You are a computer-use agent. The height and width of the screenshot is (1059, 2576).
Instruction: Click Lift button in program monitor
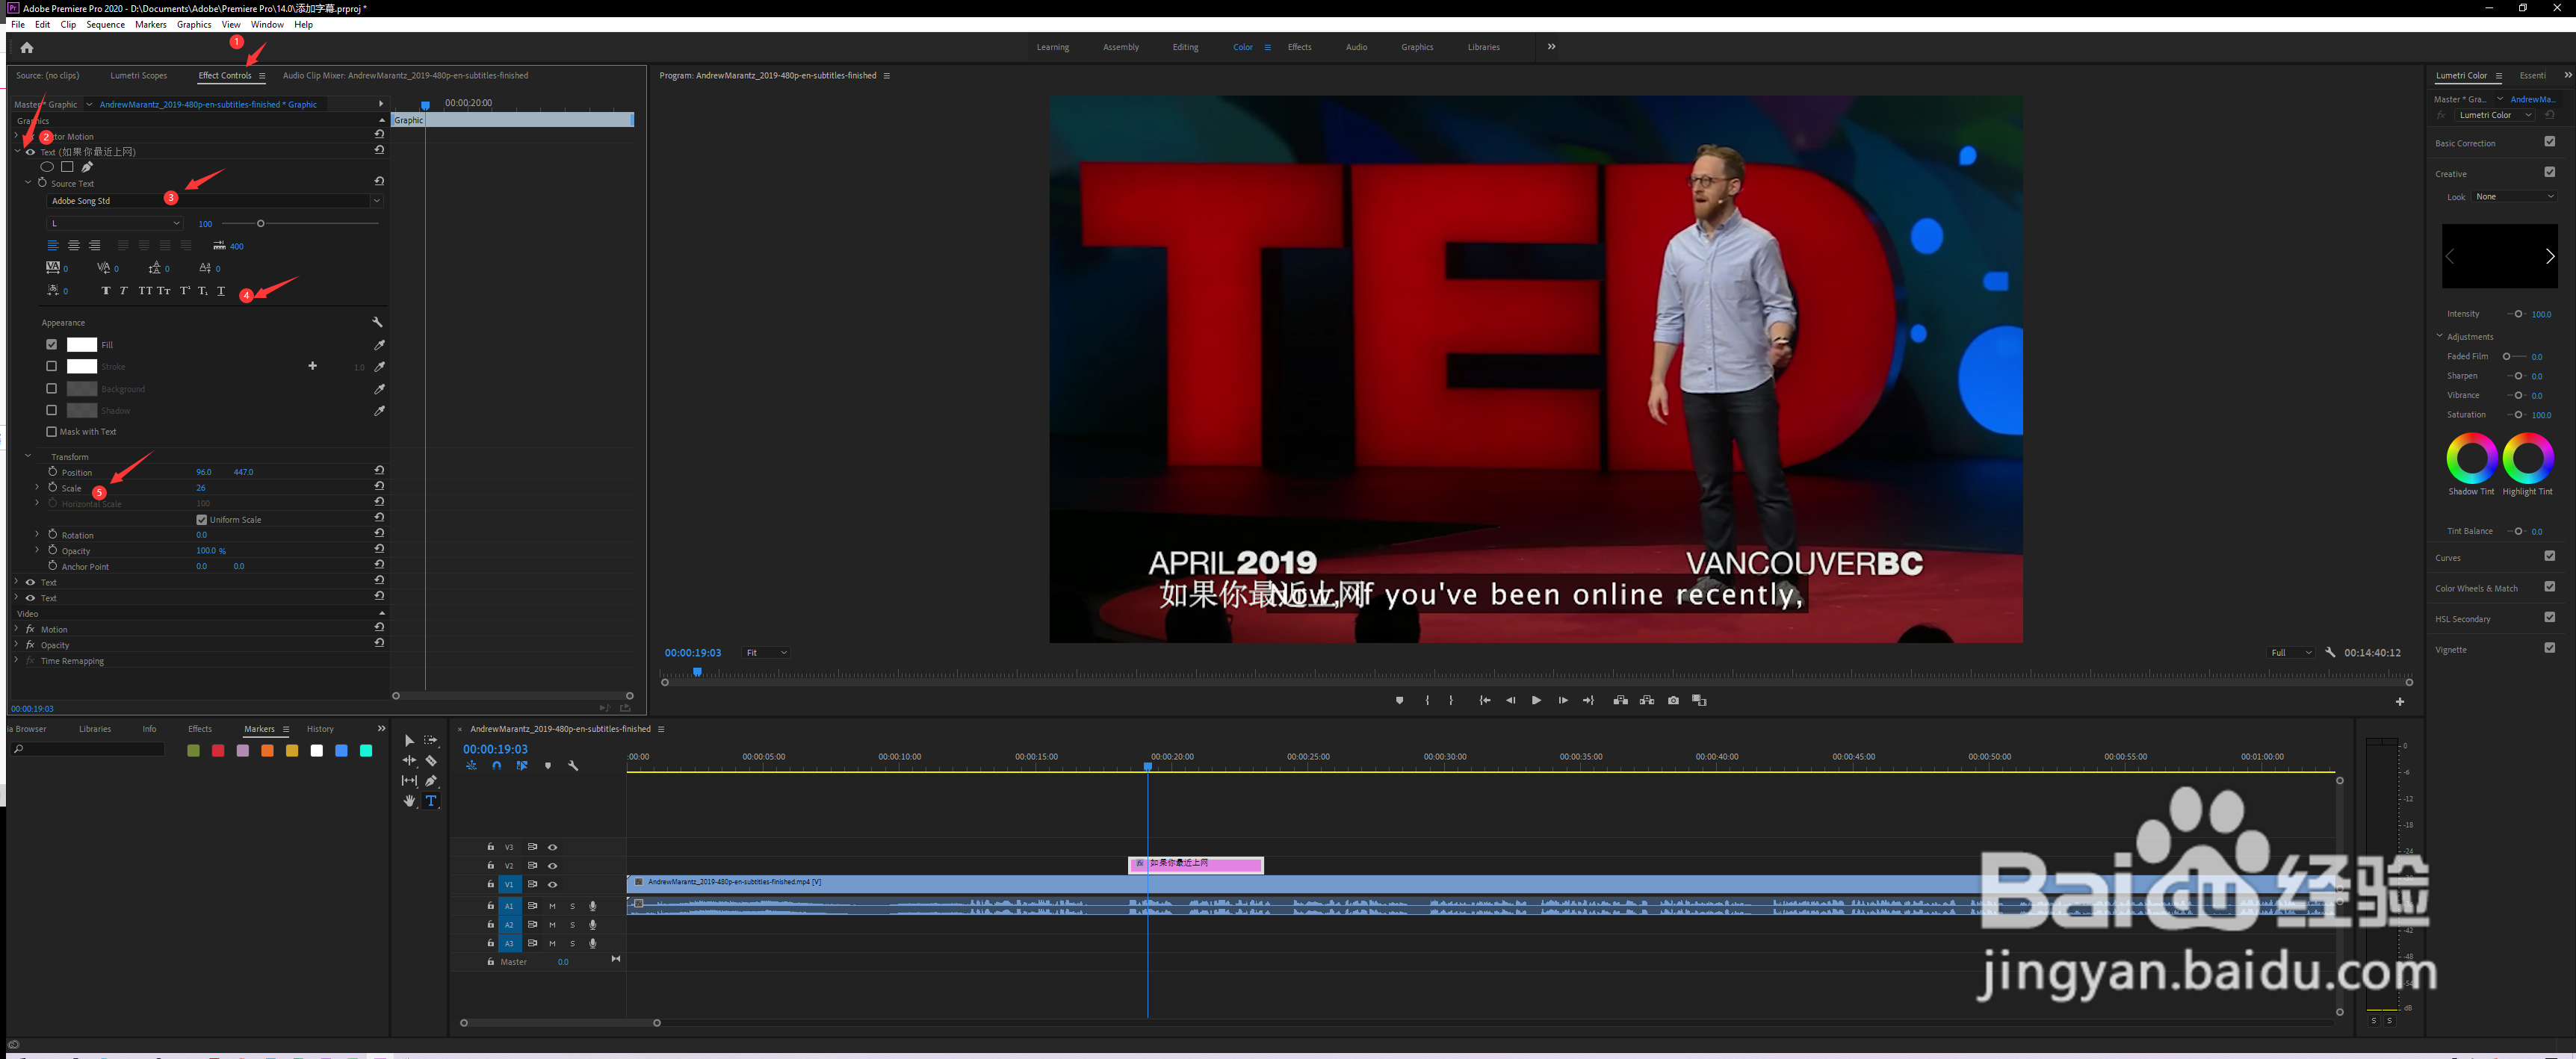[x=1620, y=700]
